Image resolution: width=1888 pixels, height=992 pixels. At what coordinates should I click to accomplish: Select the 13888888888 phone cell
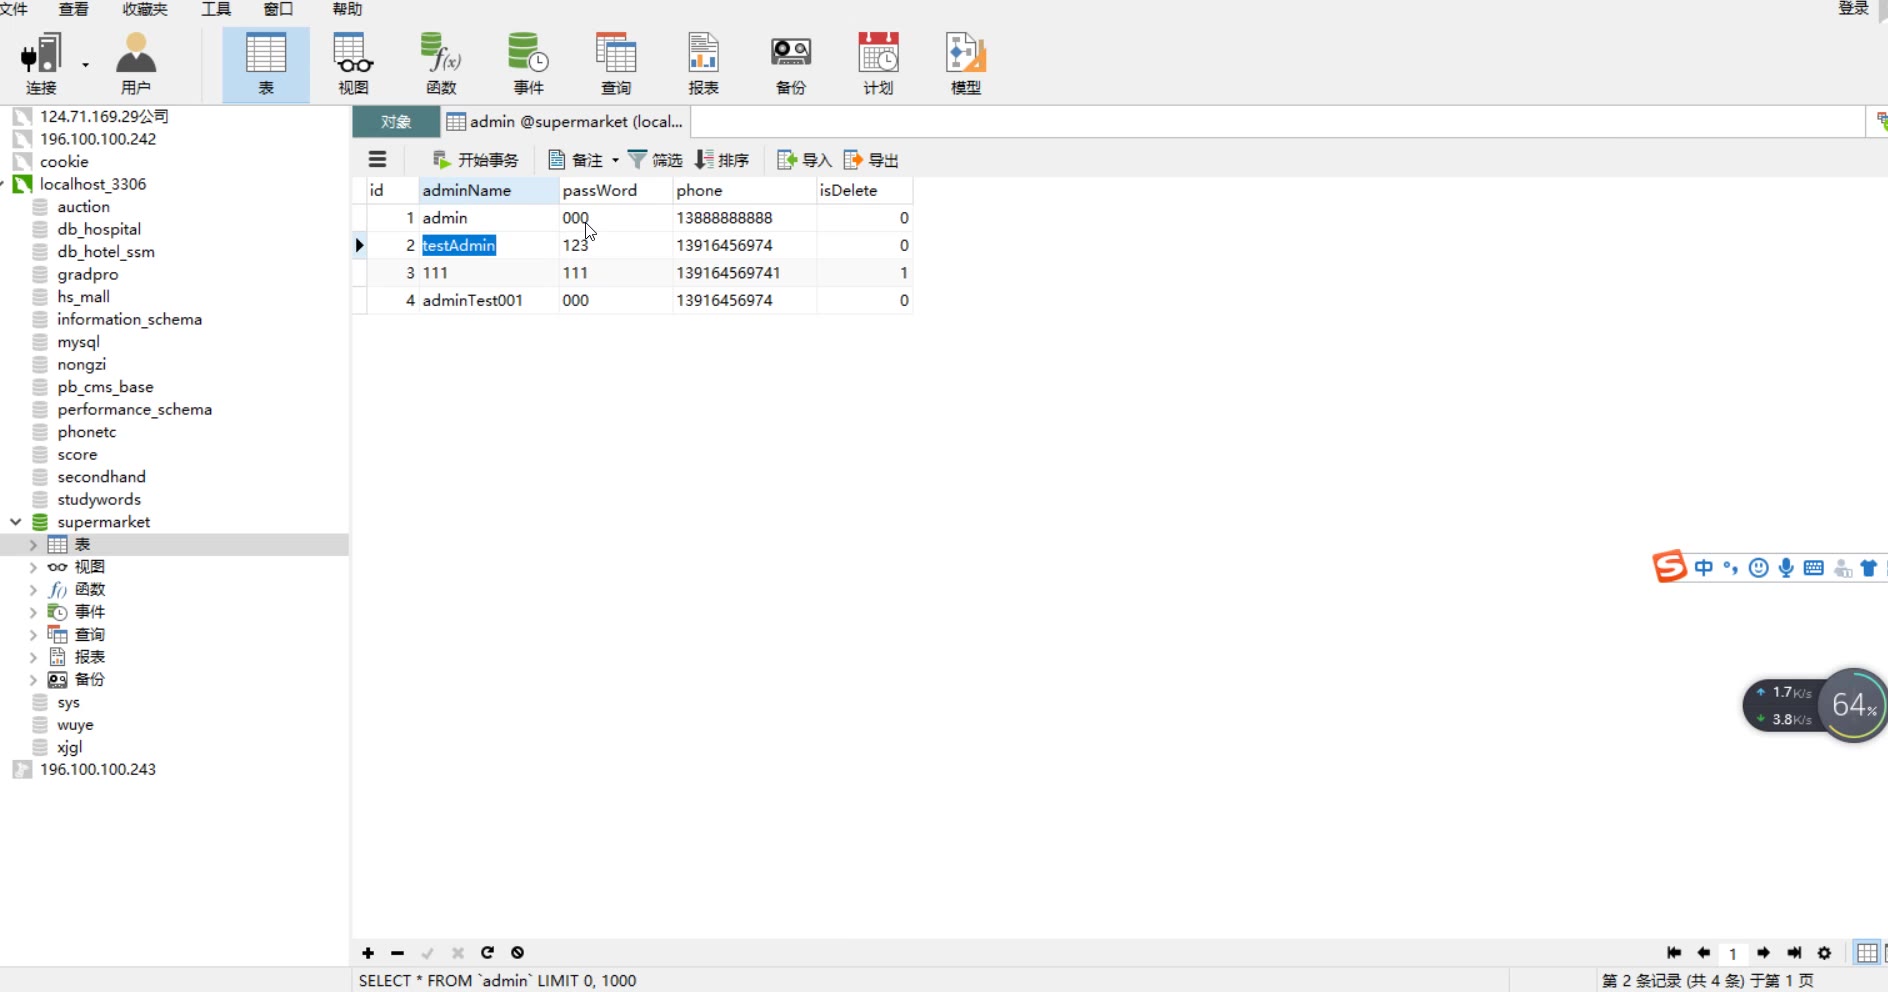pos(744,218)
